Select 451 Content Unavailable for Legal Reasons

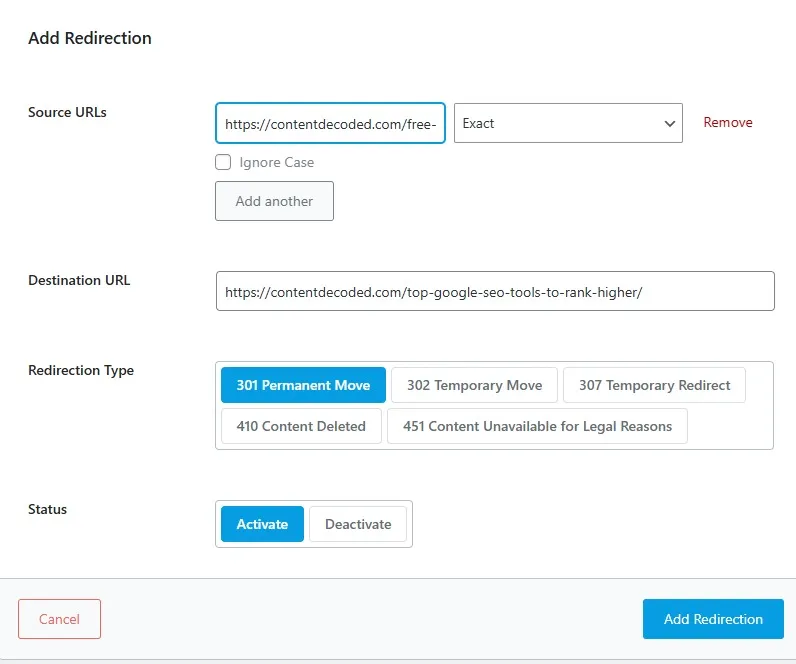[x=537, y=426]
